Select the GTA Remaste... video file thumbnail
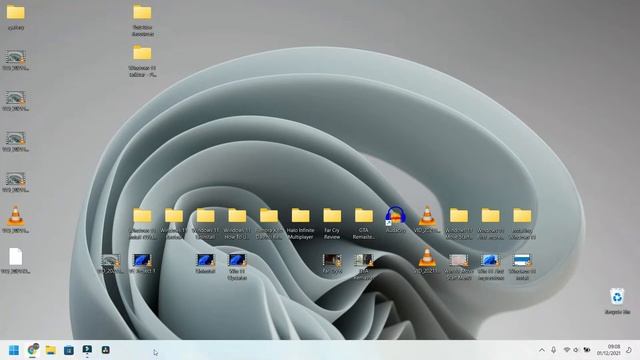The width and height of the screenshot is (640, 360). [x=364, y=266]
